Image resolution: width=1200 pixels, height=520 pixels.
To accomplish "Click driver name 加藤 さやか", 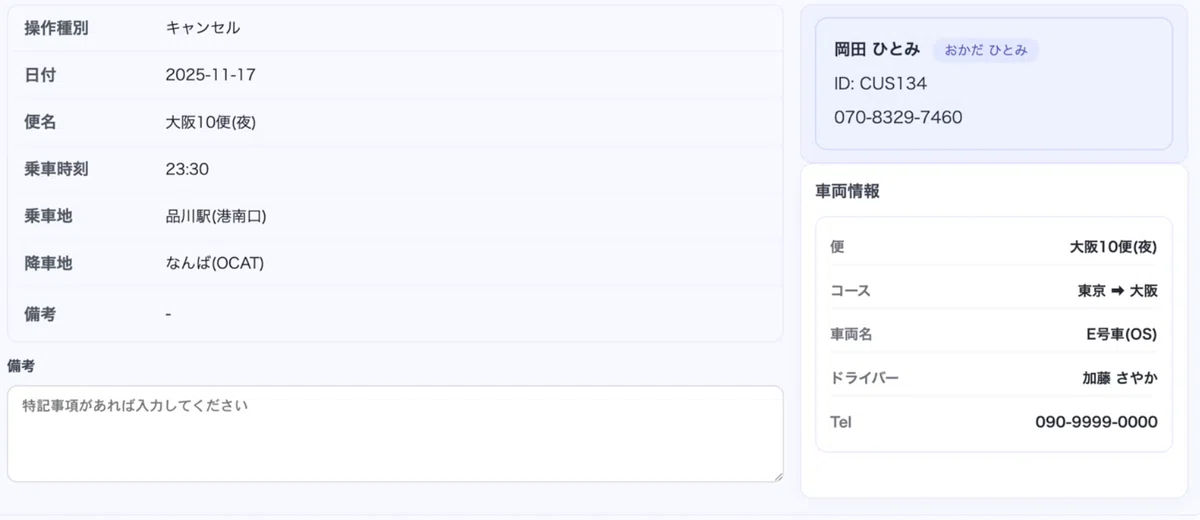I will click(1120, 378).
